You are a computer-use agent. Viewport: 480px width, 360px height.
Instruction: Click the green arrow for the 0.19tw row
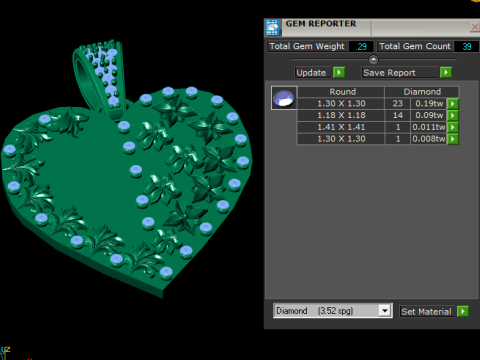click(x=453, y=104)
